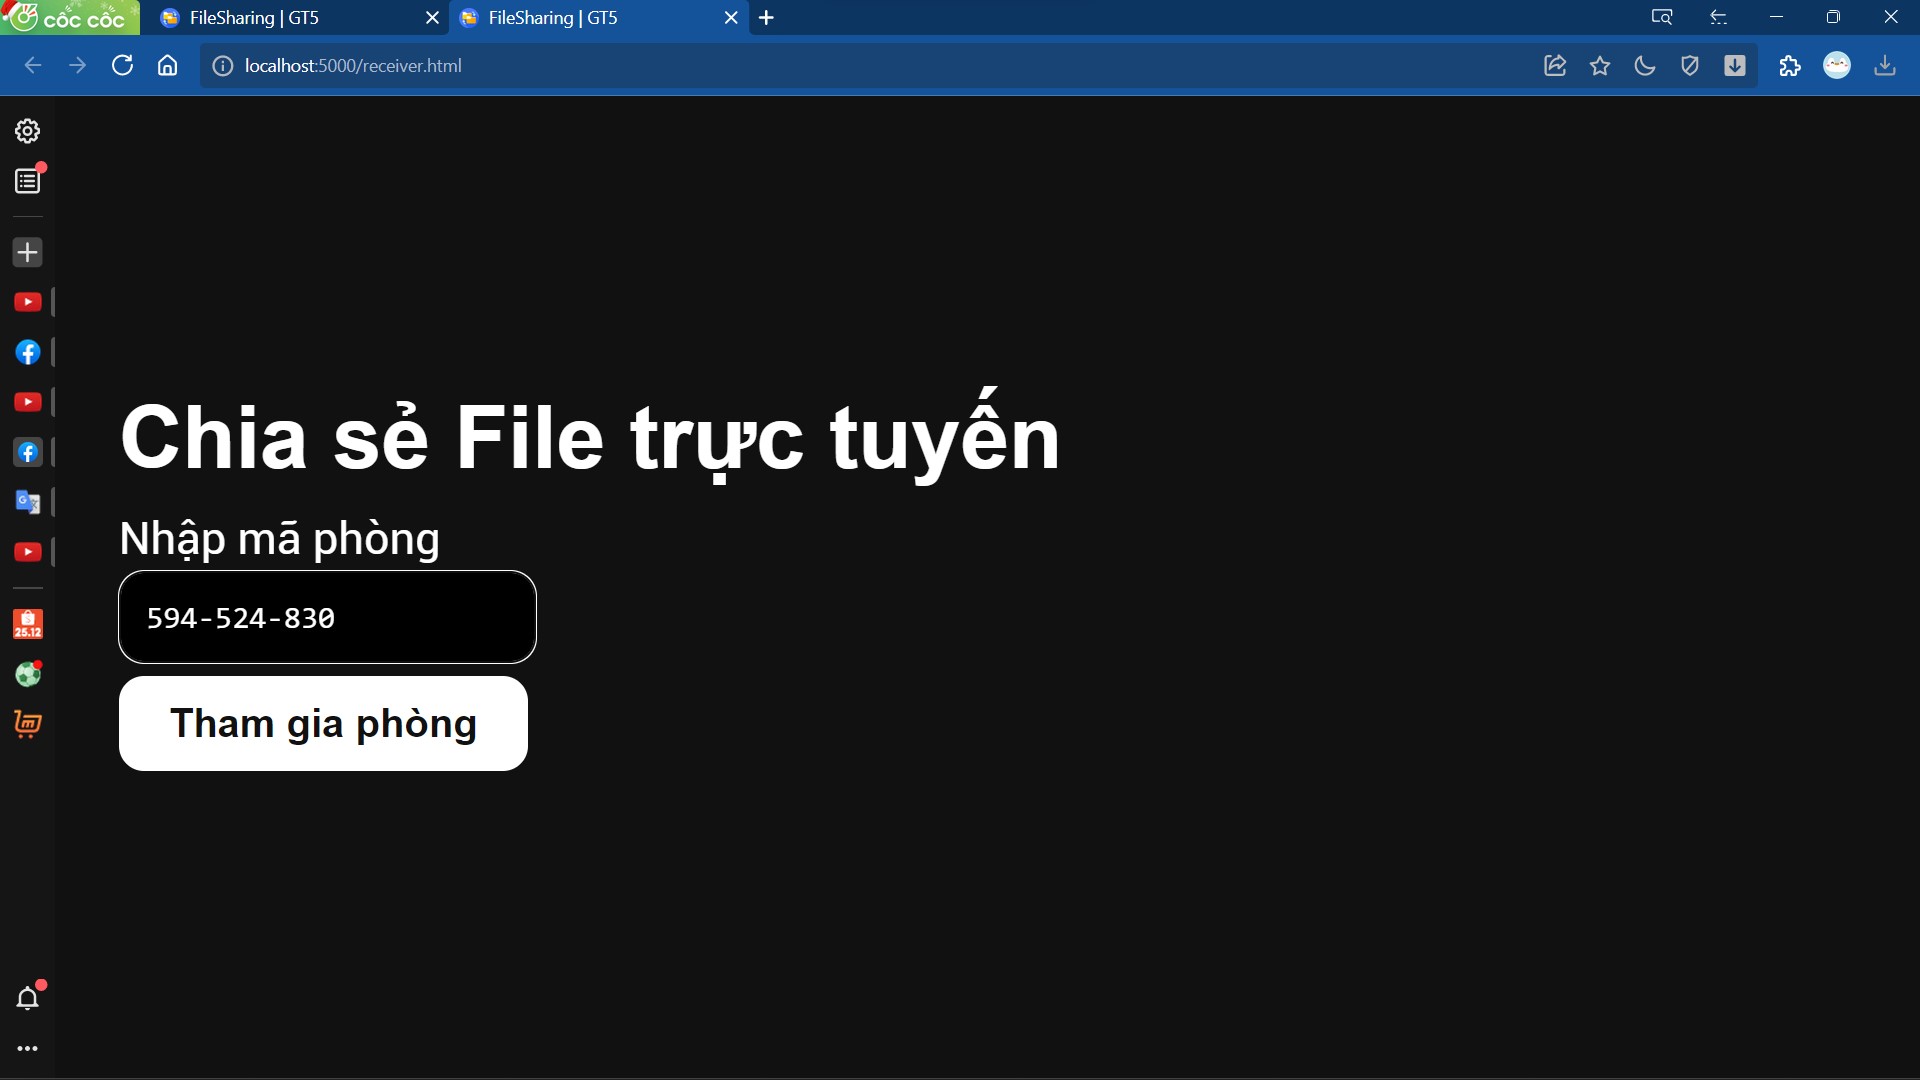1920x1080 pixels.
Task: Open the news feed panel in sidebar
Action: pyautogui.click(x=27, y=180)
